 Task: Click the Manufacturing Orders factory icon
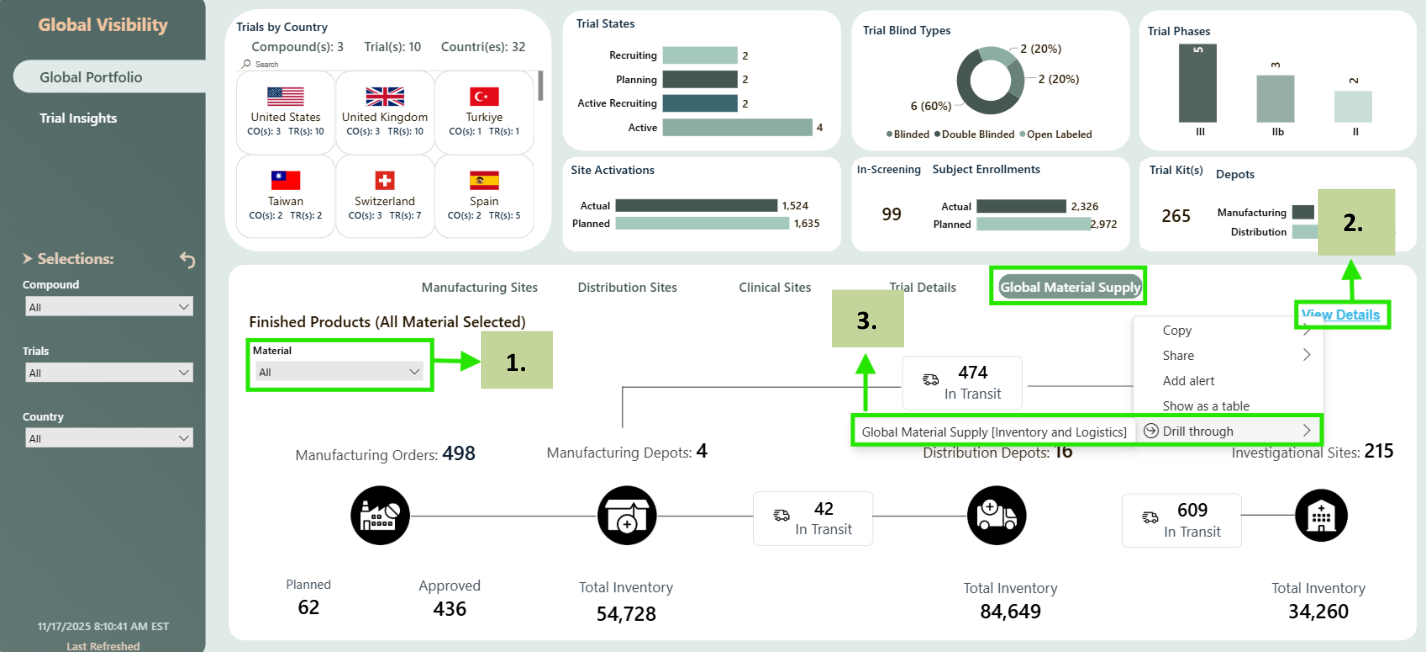coord(380,516)
